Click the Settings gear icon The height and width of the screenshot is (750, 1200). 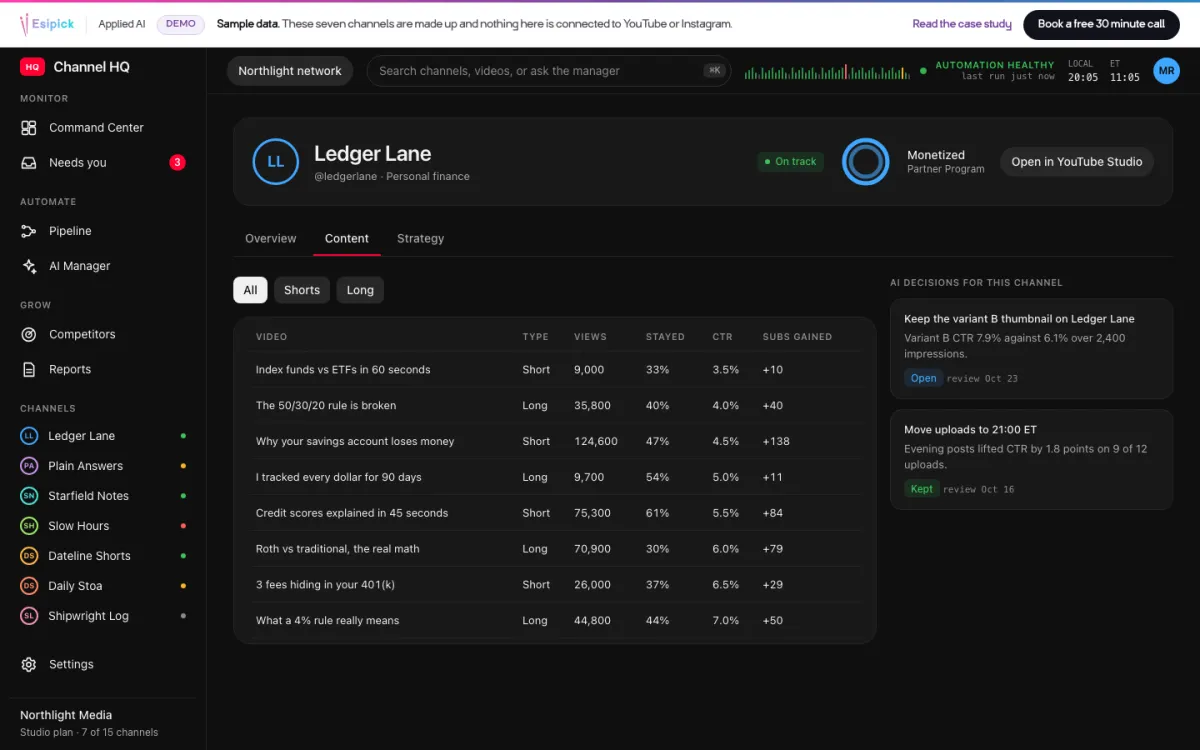29,665
